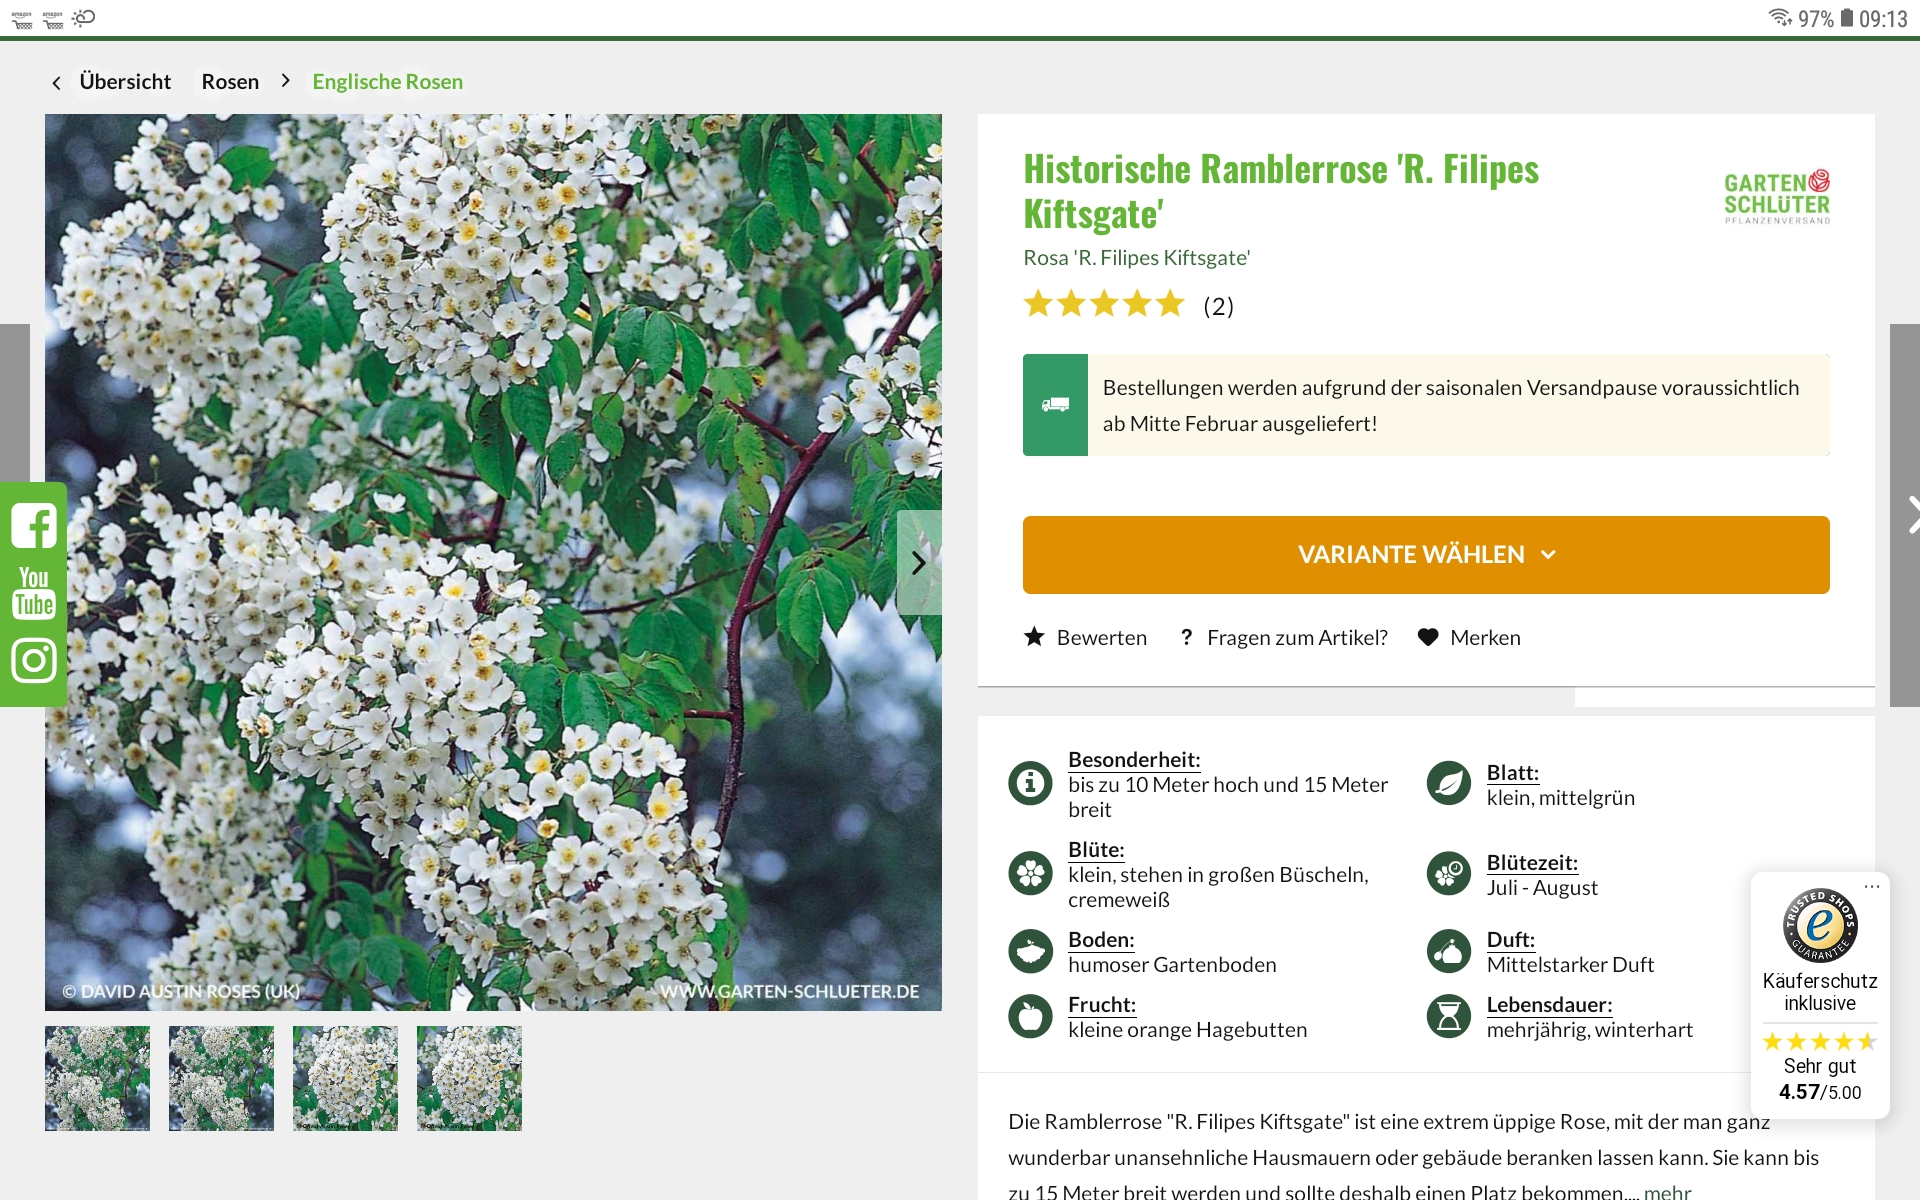This screenshot has height=1200, width=1920.
Task: Open Trusted Shops widget three-dot menu
Action: [1871, 886]
